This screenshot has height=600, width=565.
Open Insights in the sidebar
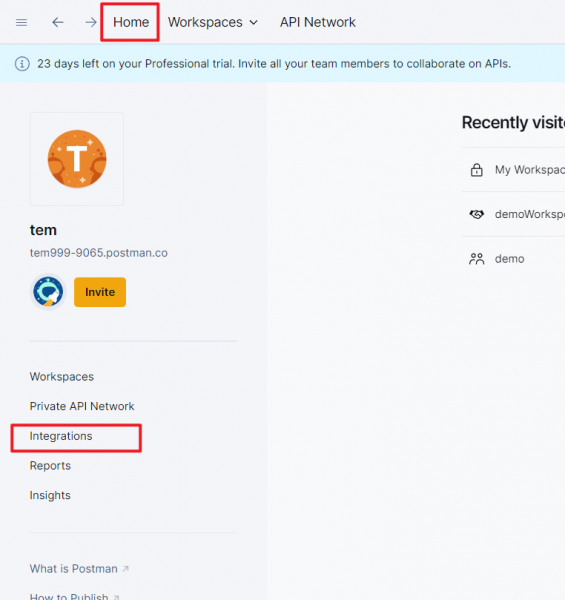[x=50, y=495]
